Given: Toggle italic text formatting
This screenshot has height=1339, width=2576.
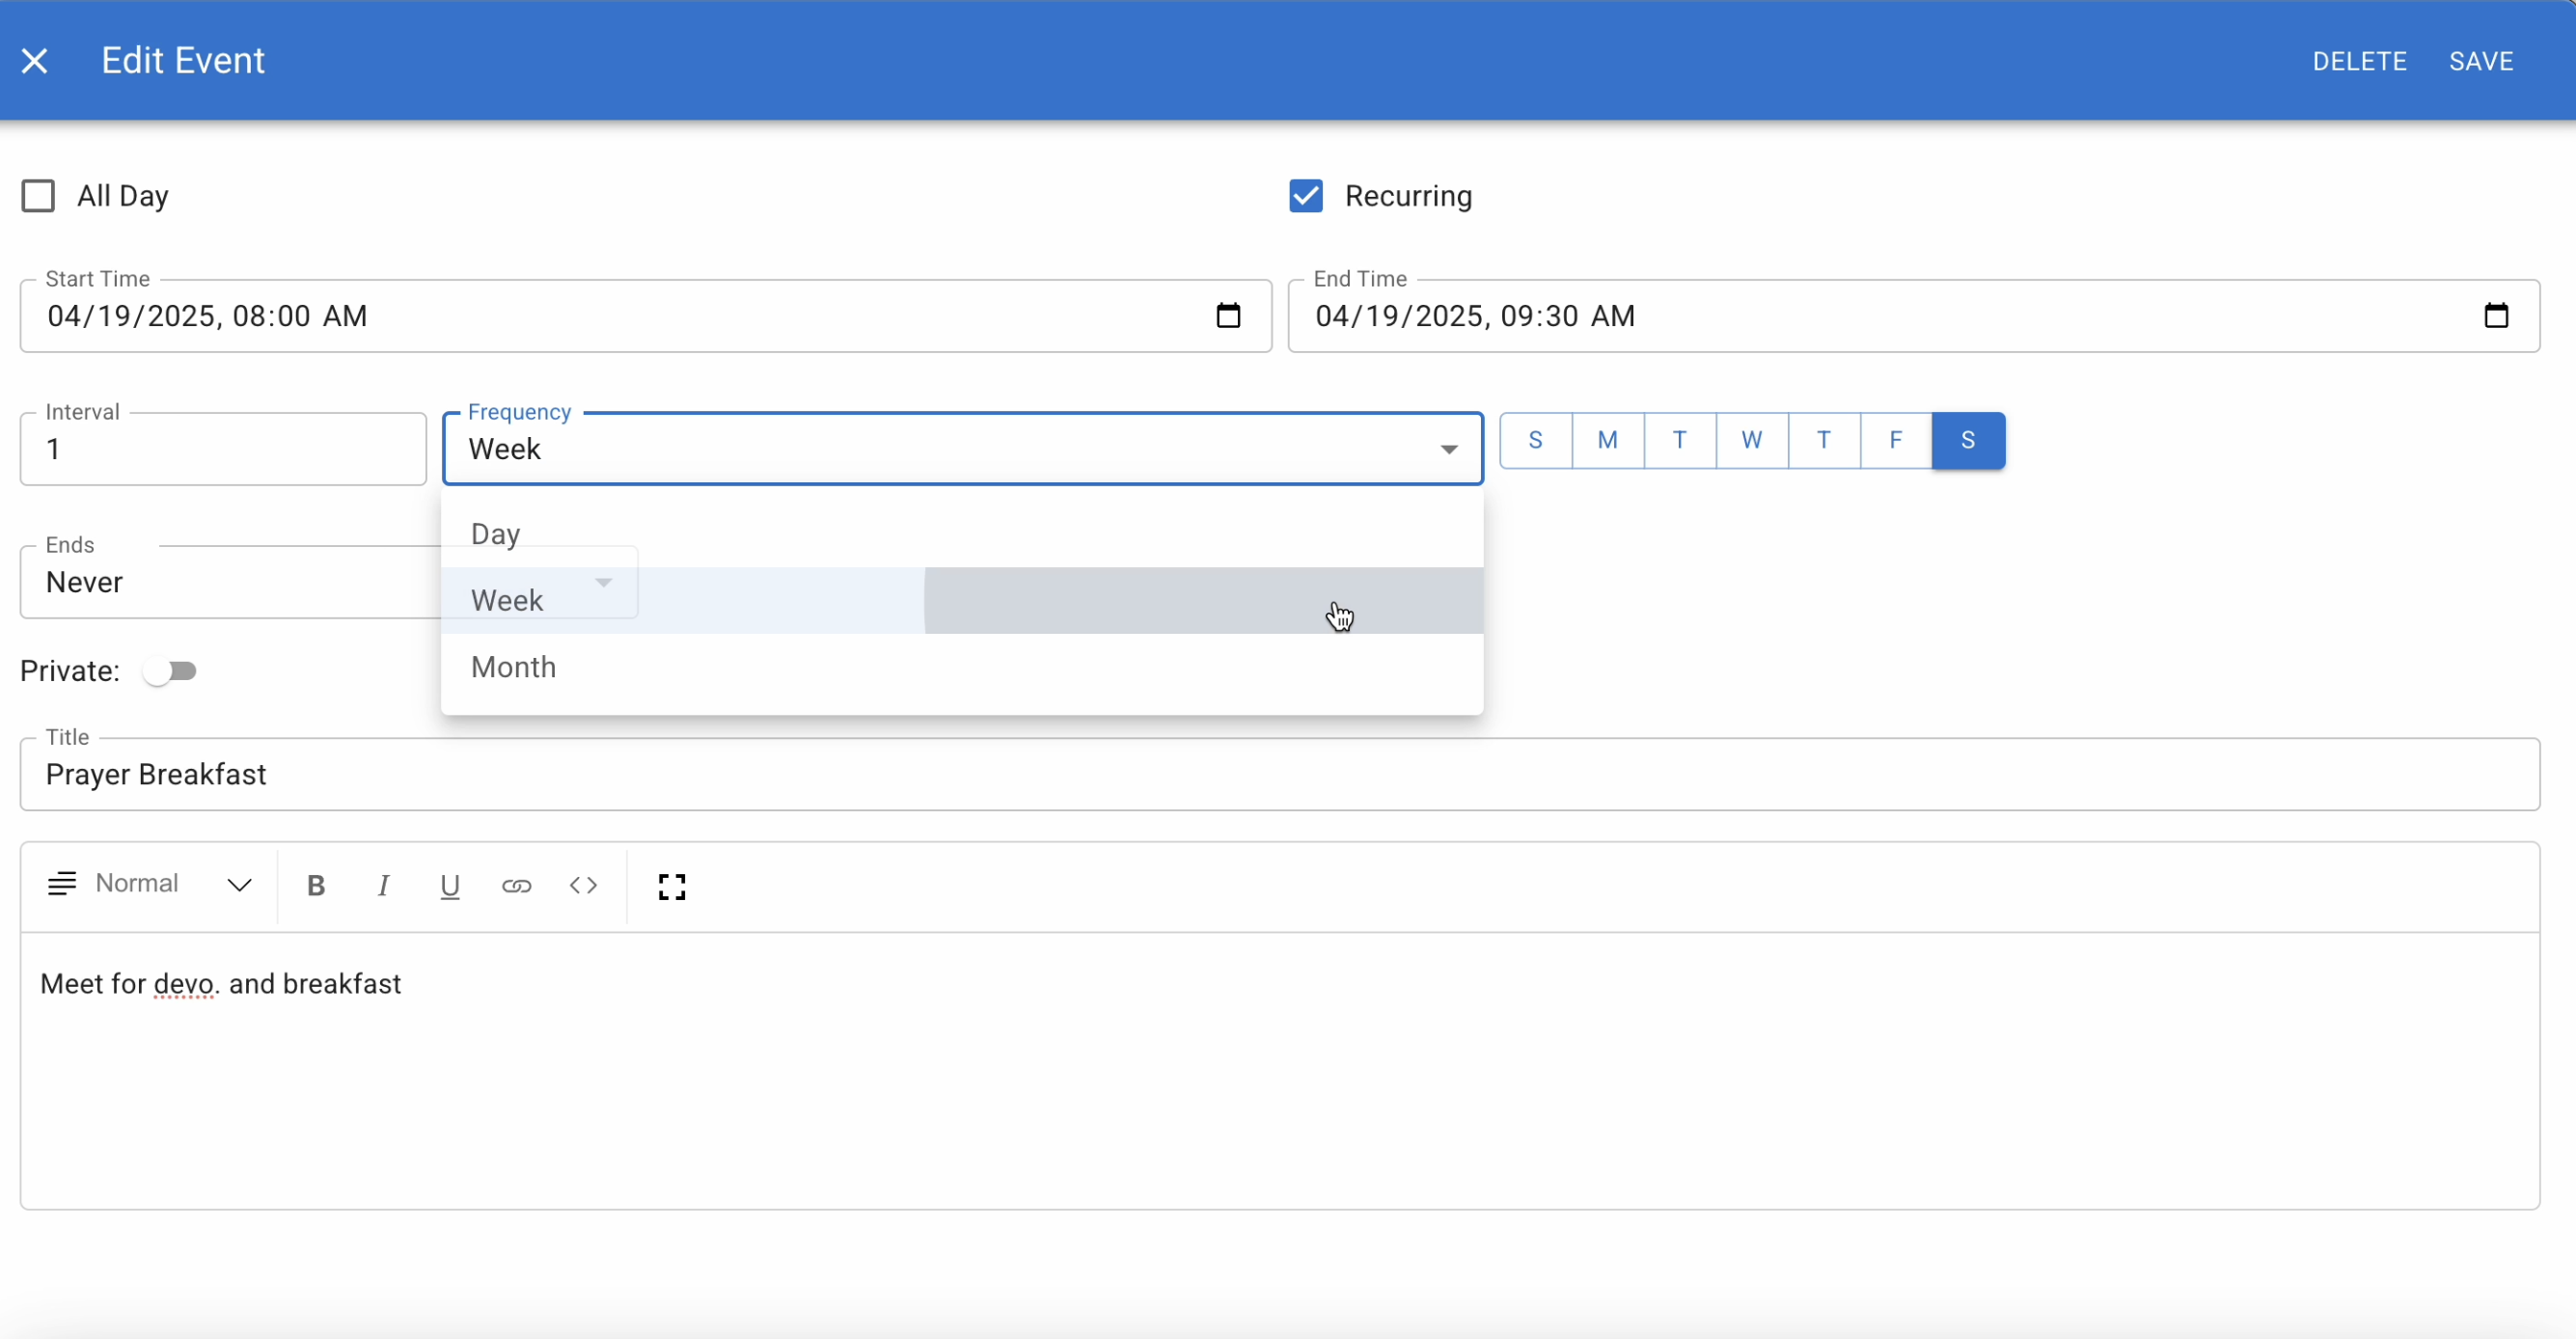Looking at the screenshot, I should tap(383, 886).
